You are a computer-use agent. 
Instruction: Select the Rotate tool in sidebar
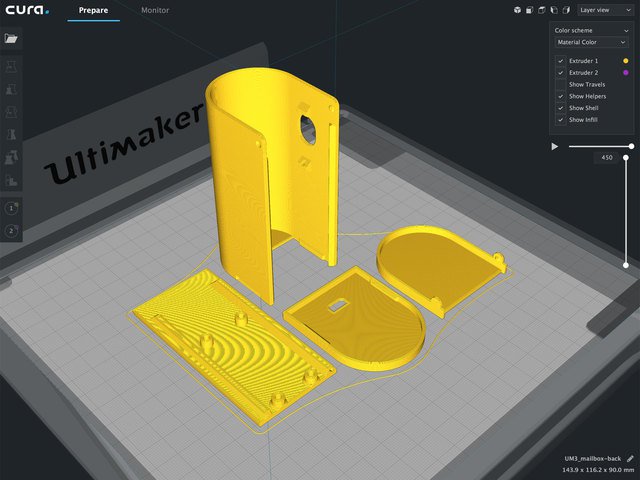coord(11,111)
